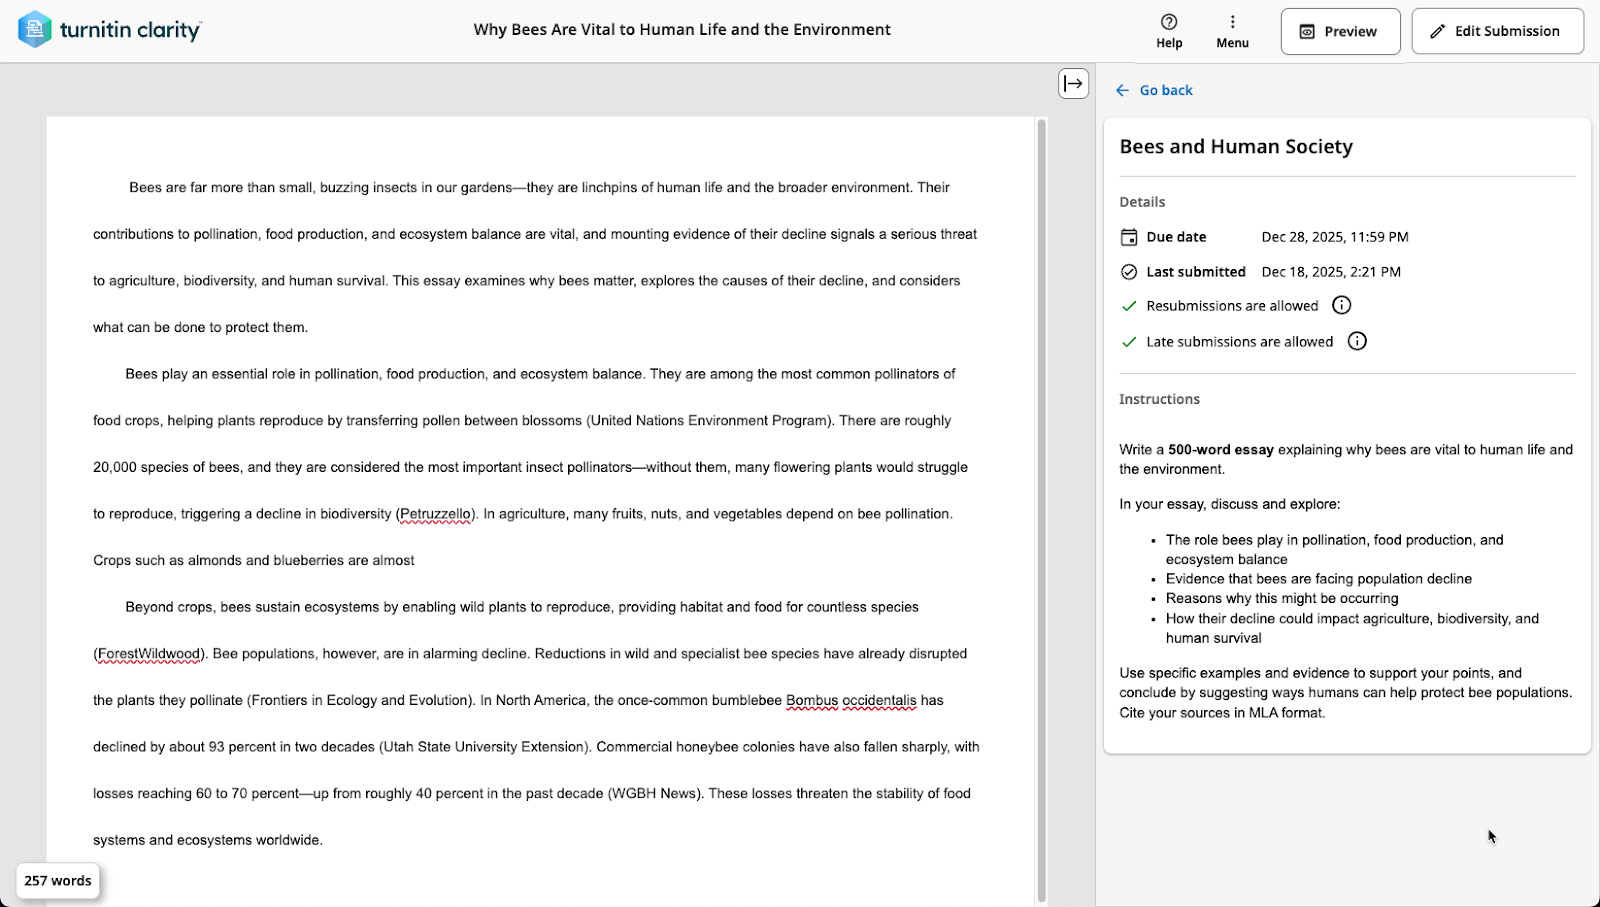Click the green check for Resubmissions allowed
The width and height of the screenshot is (1600, 907).
point(1129,306)
